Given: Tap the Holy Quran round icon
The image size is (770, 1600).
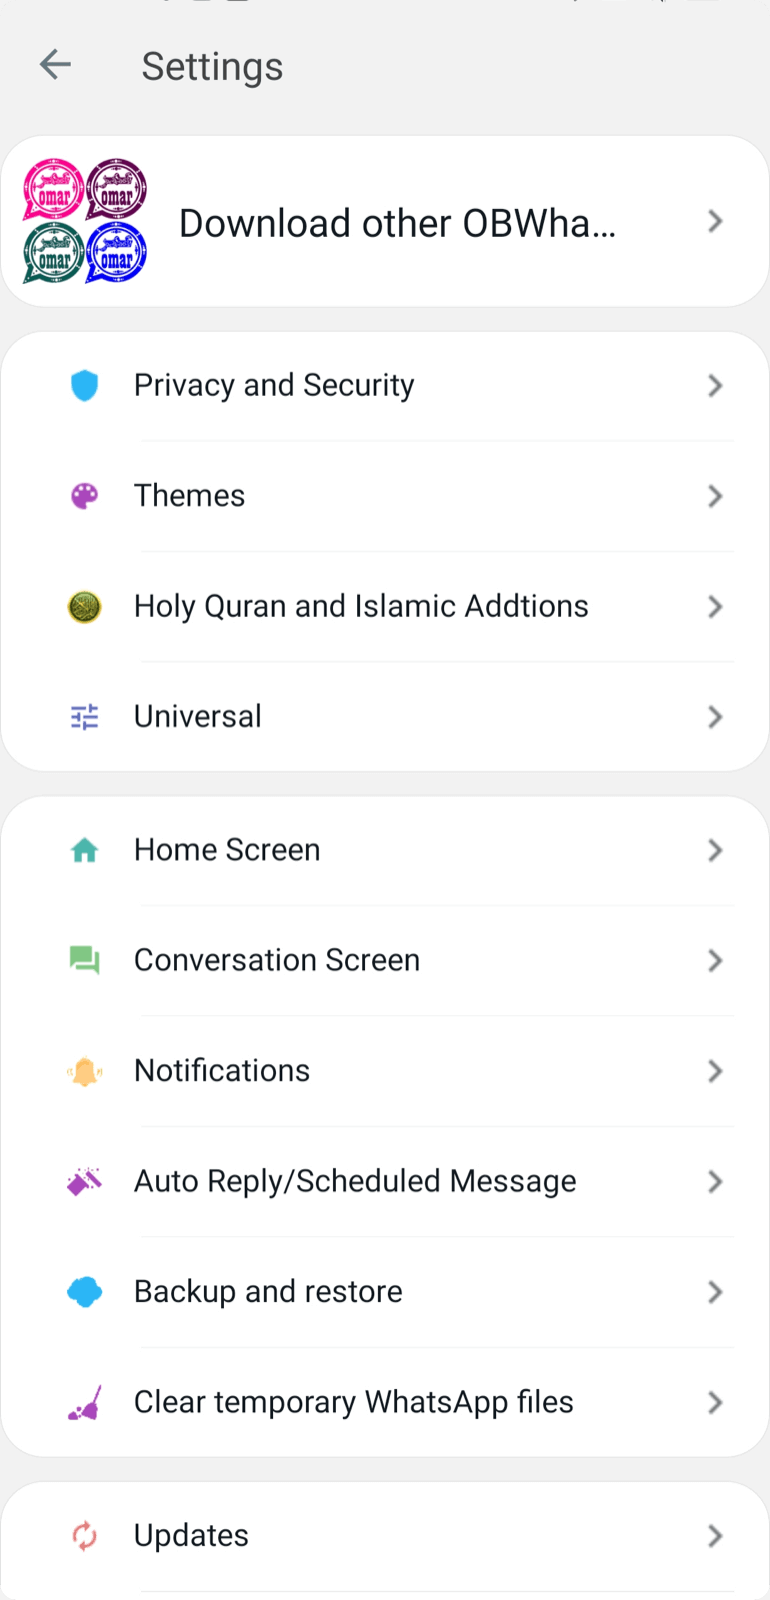Looking at the screenshot, I should click(x=85, y=607).
